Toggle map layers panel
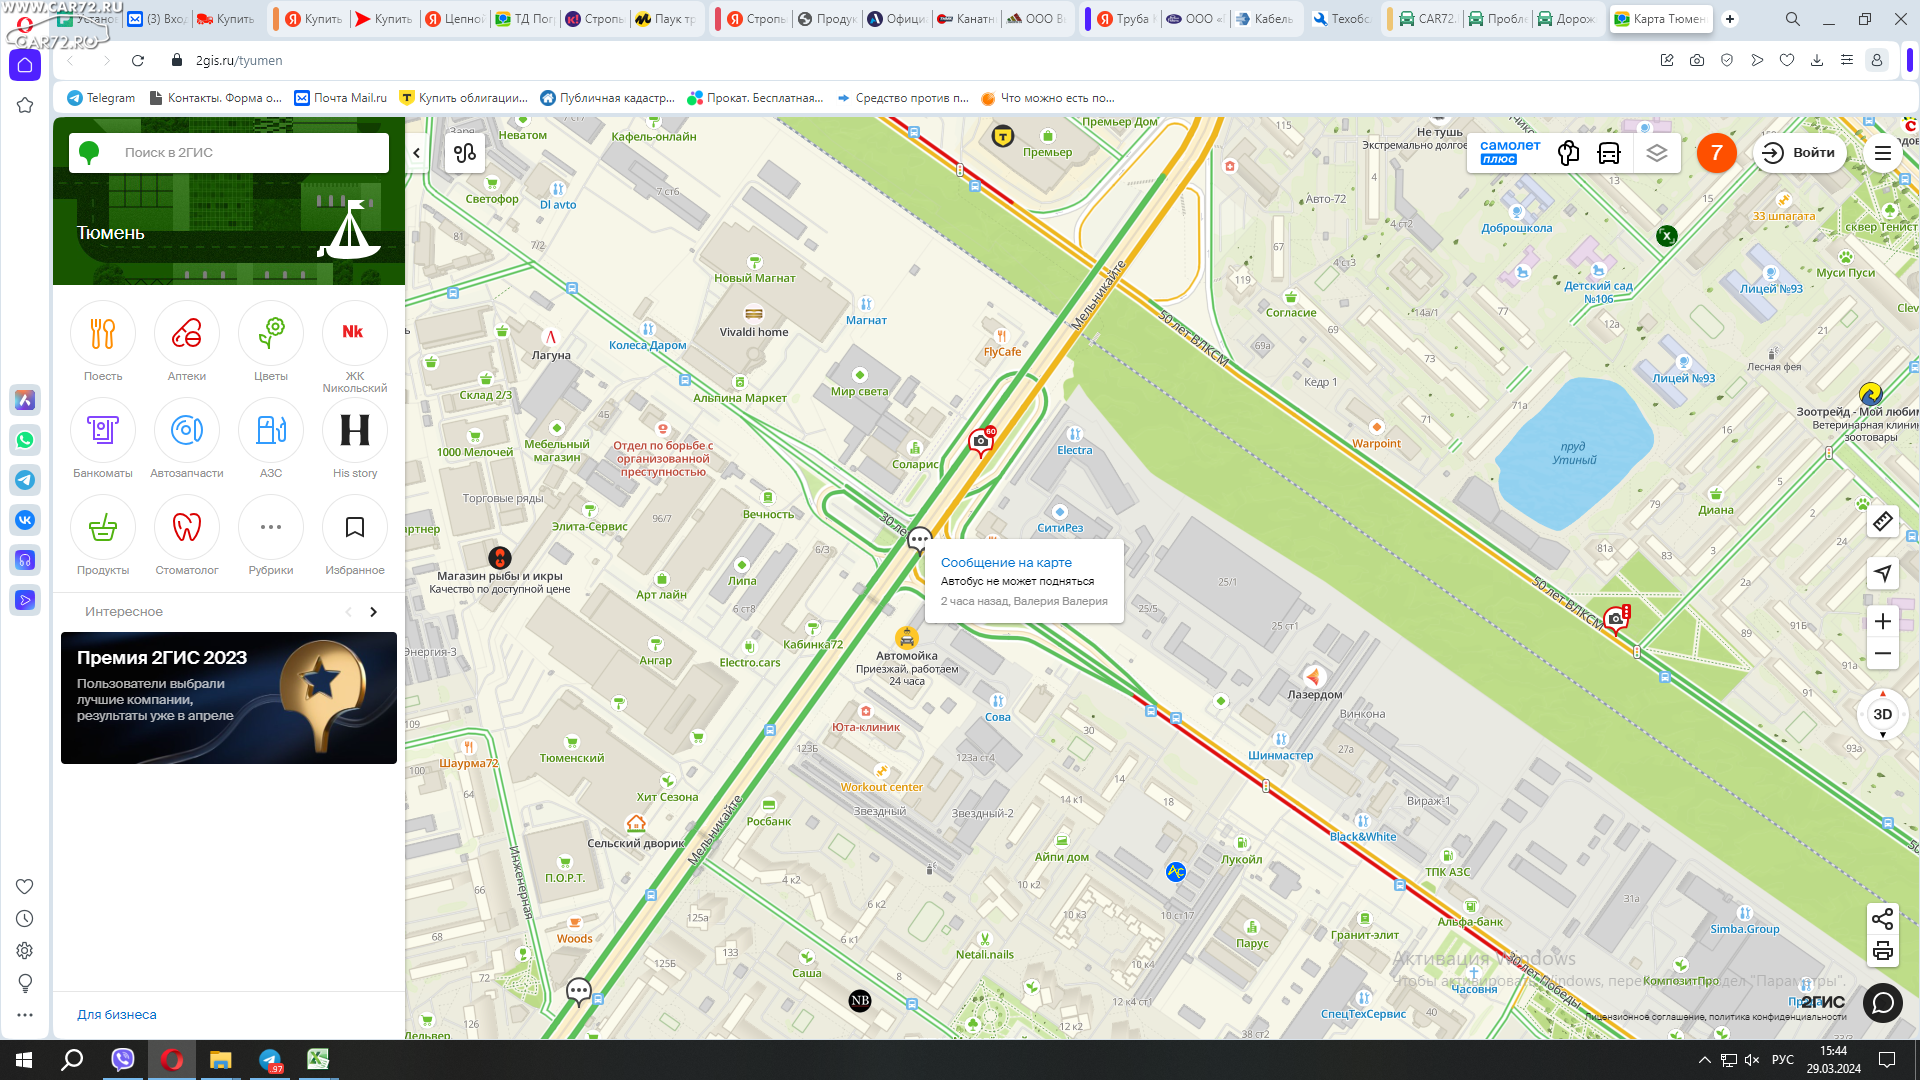This screenshot has width=1920, height=1080. tap(1657, 153)
